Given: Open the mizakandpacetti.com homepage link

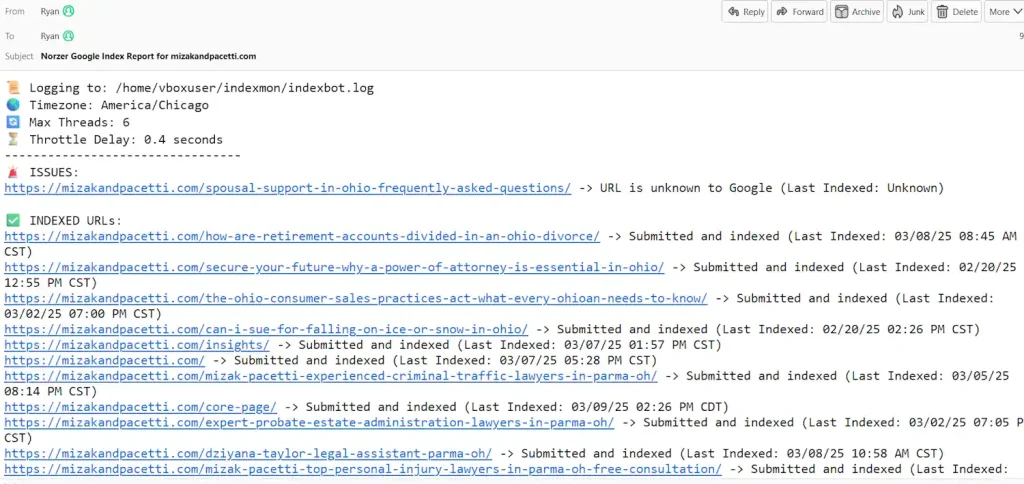Looking at the screenshot, I should tap(104, 360).
